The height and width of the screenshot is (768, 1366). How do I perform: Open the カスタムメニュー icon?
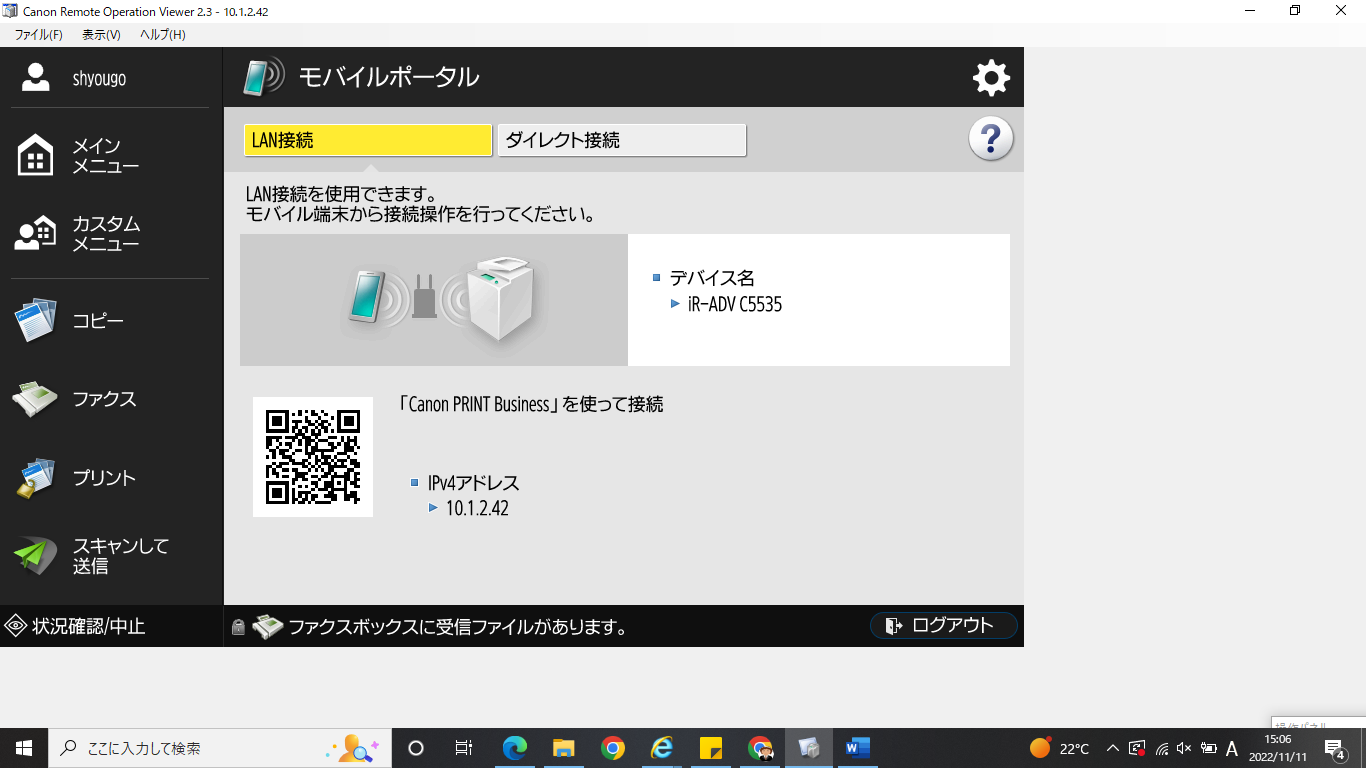[36, 234]
